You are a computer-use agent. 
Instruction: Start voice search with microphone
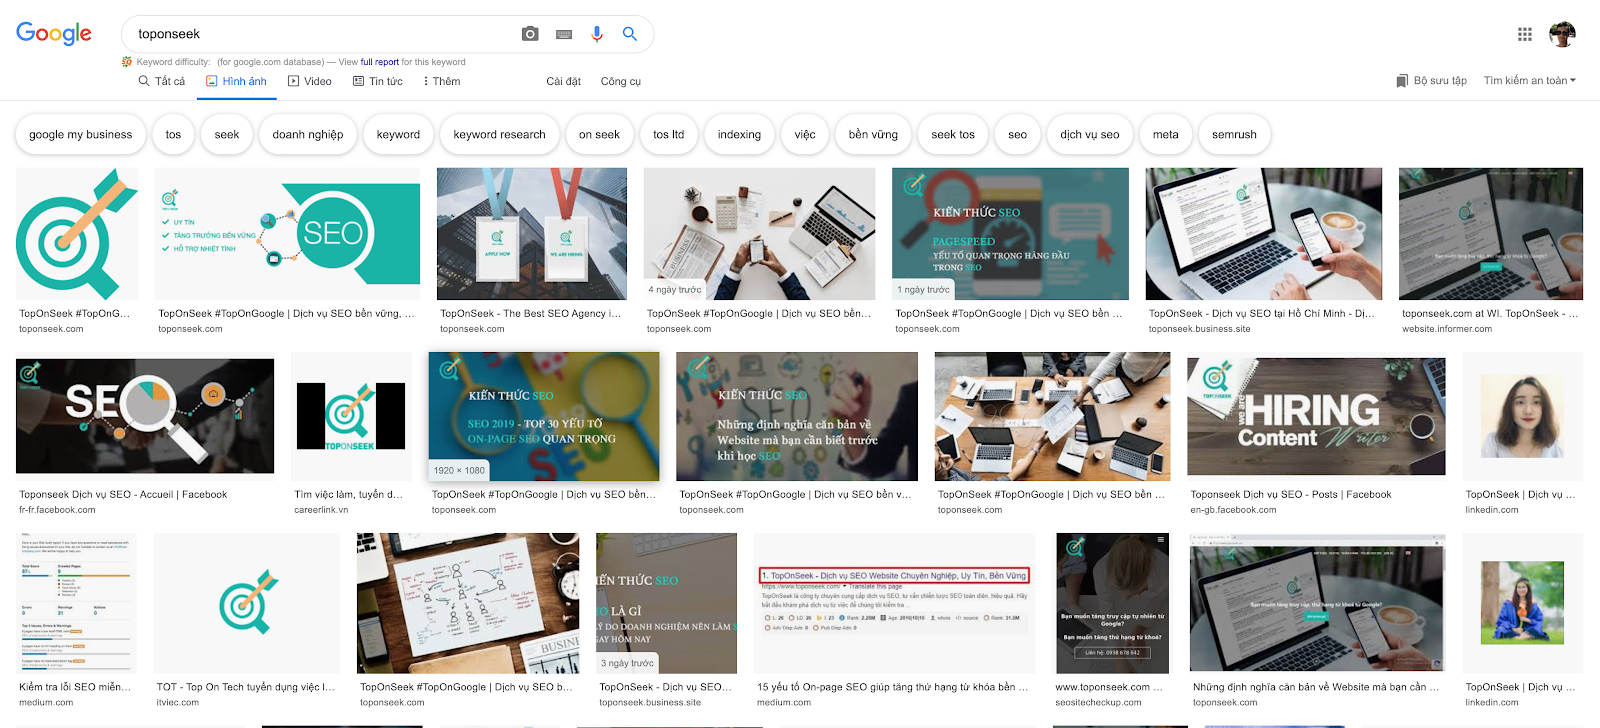coord(597,34)
